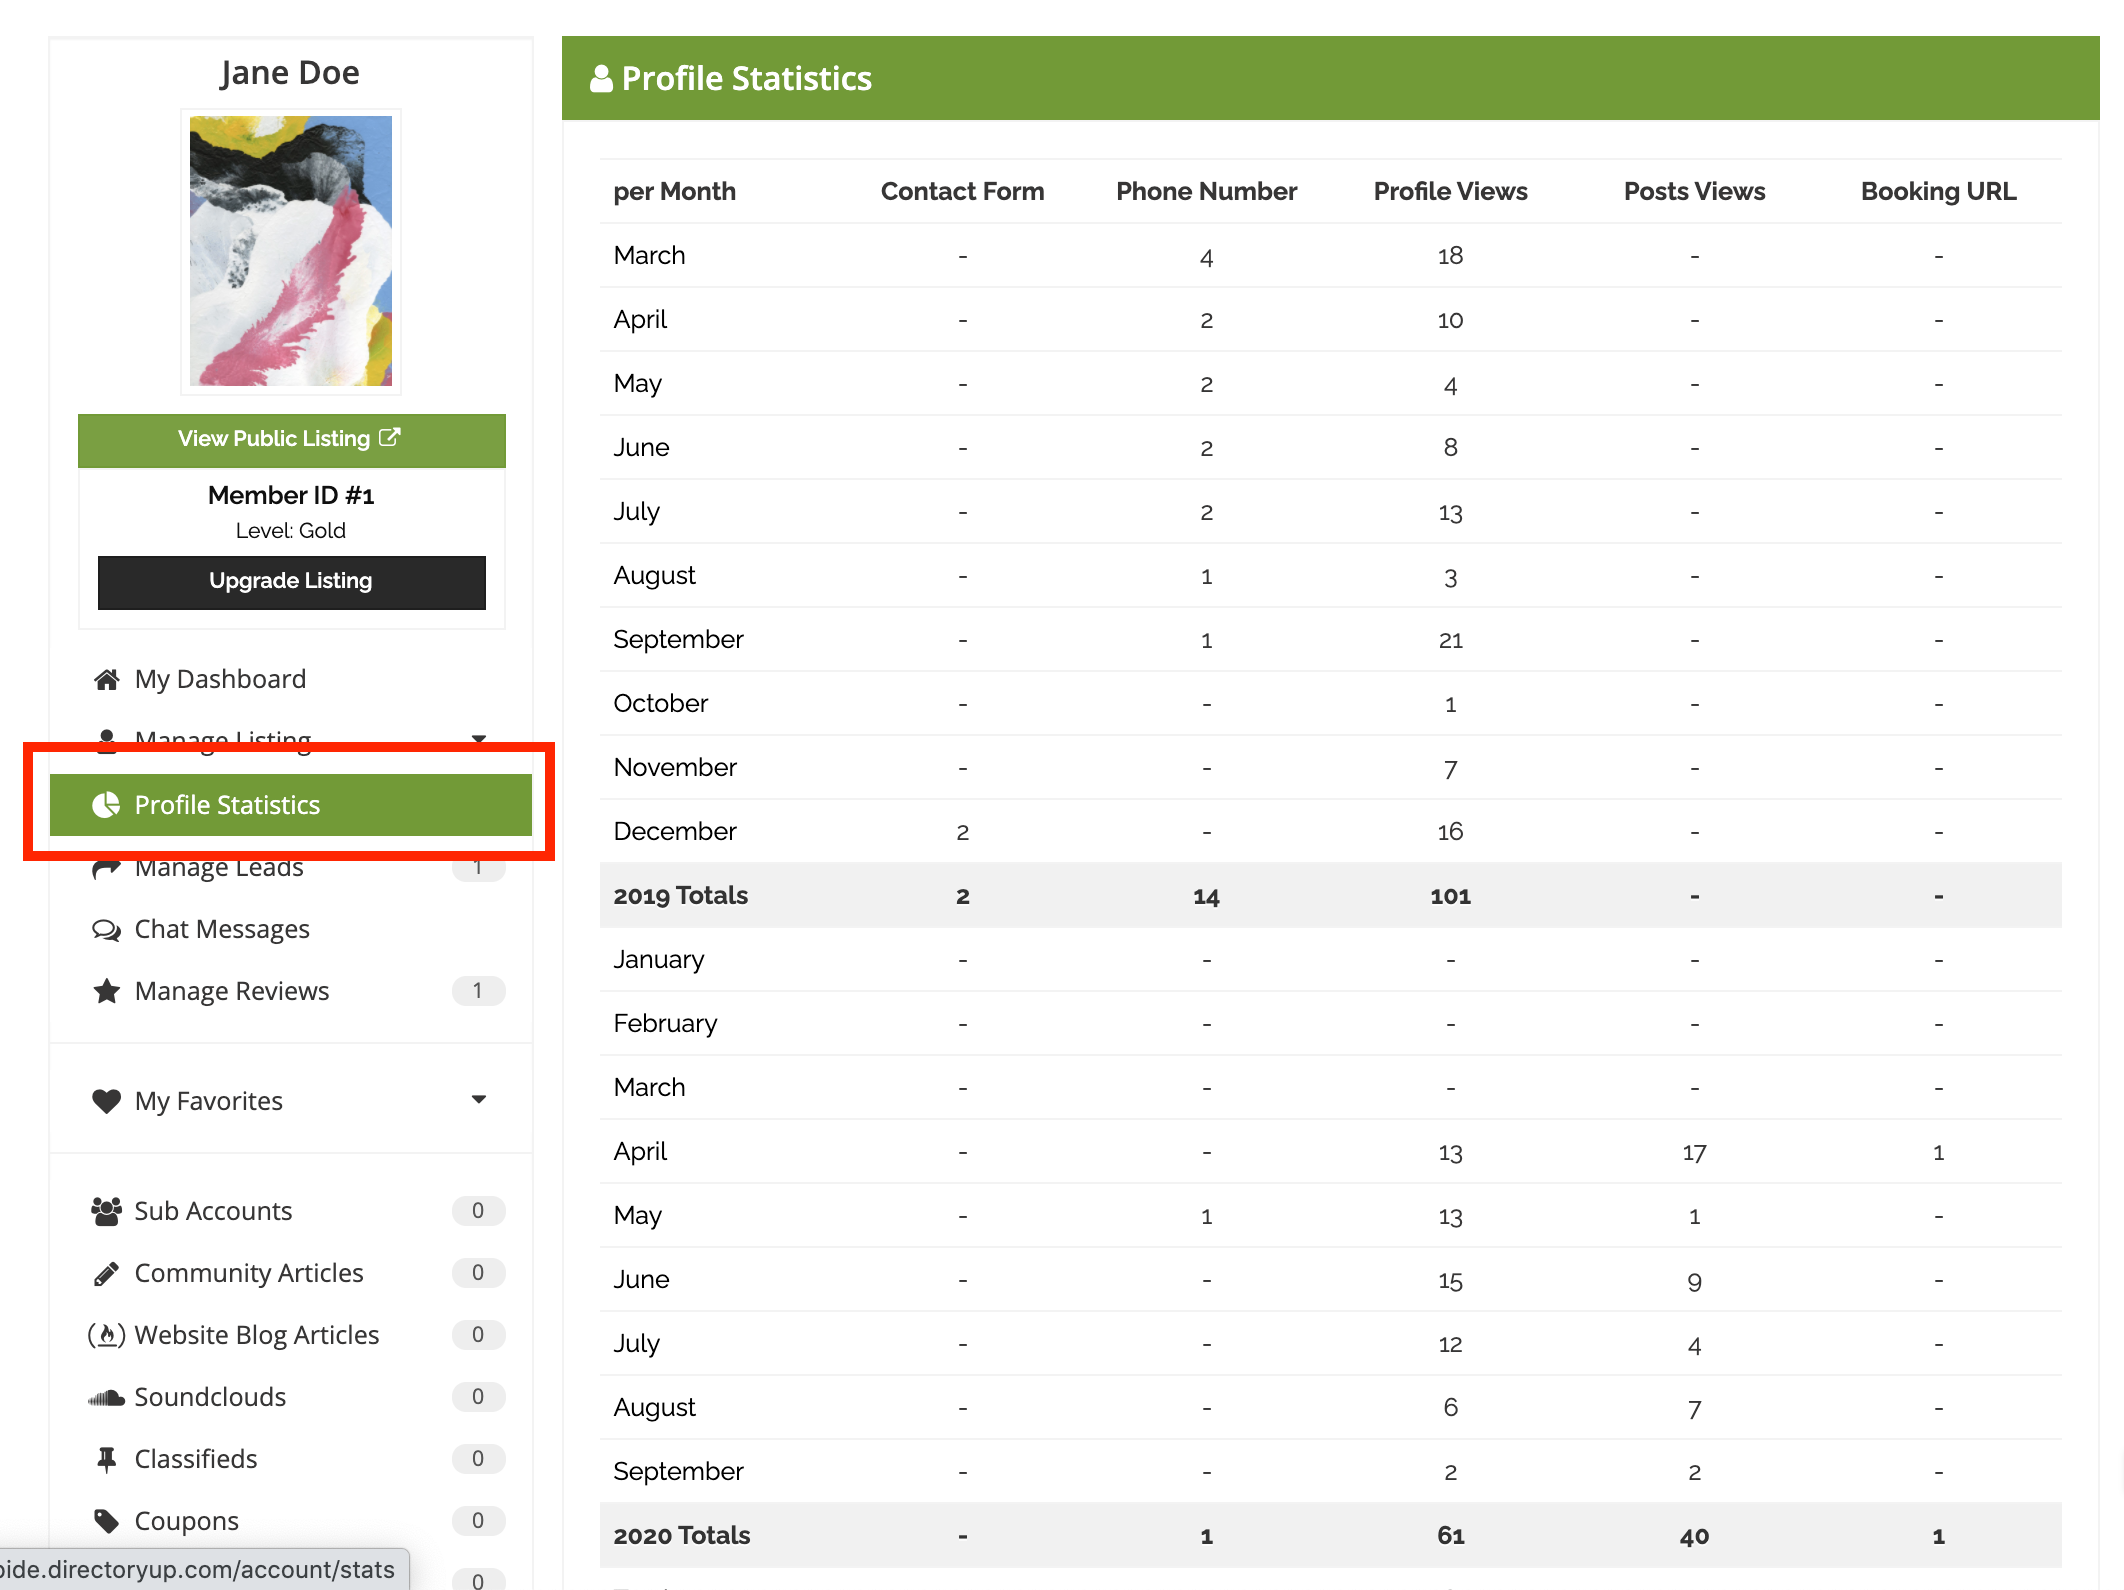
Task: Click the Manage Reviews star icon
Action: 106,991
